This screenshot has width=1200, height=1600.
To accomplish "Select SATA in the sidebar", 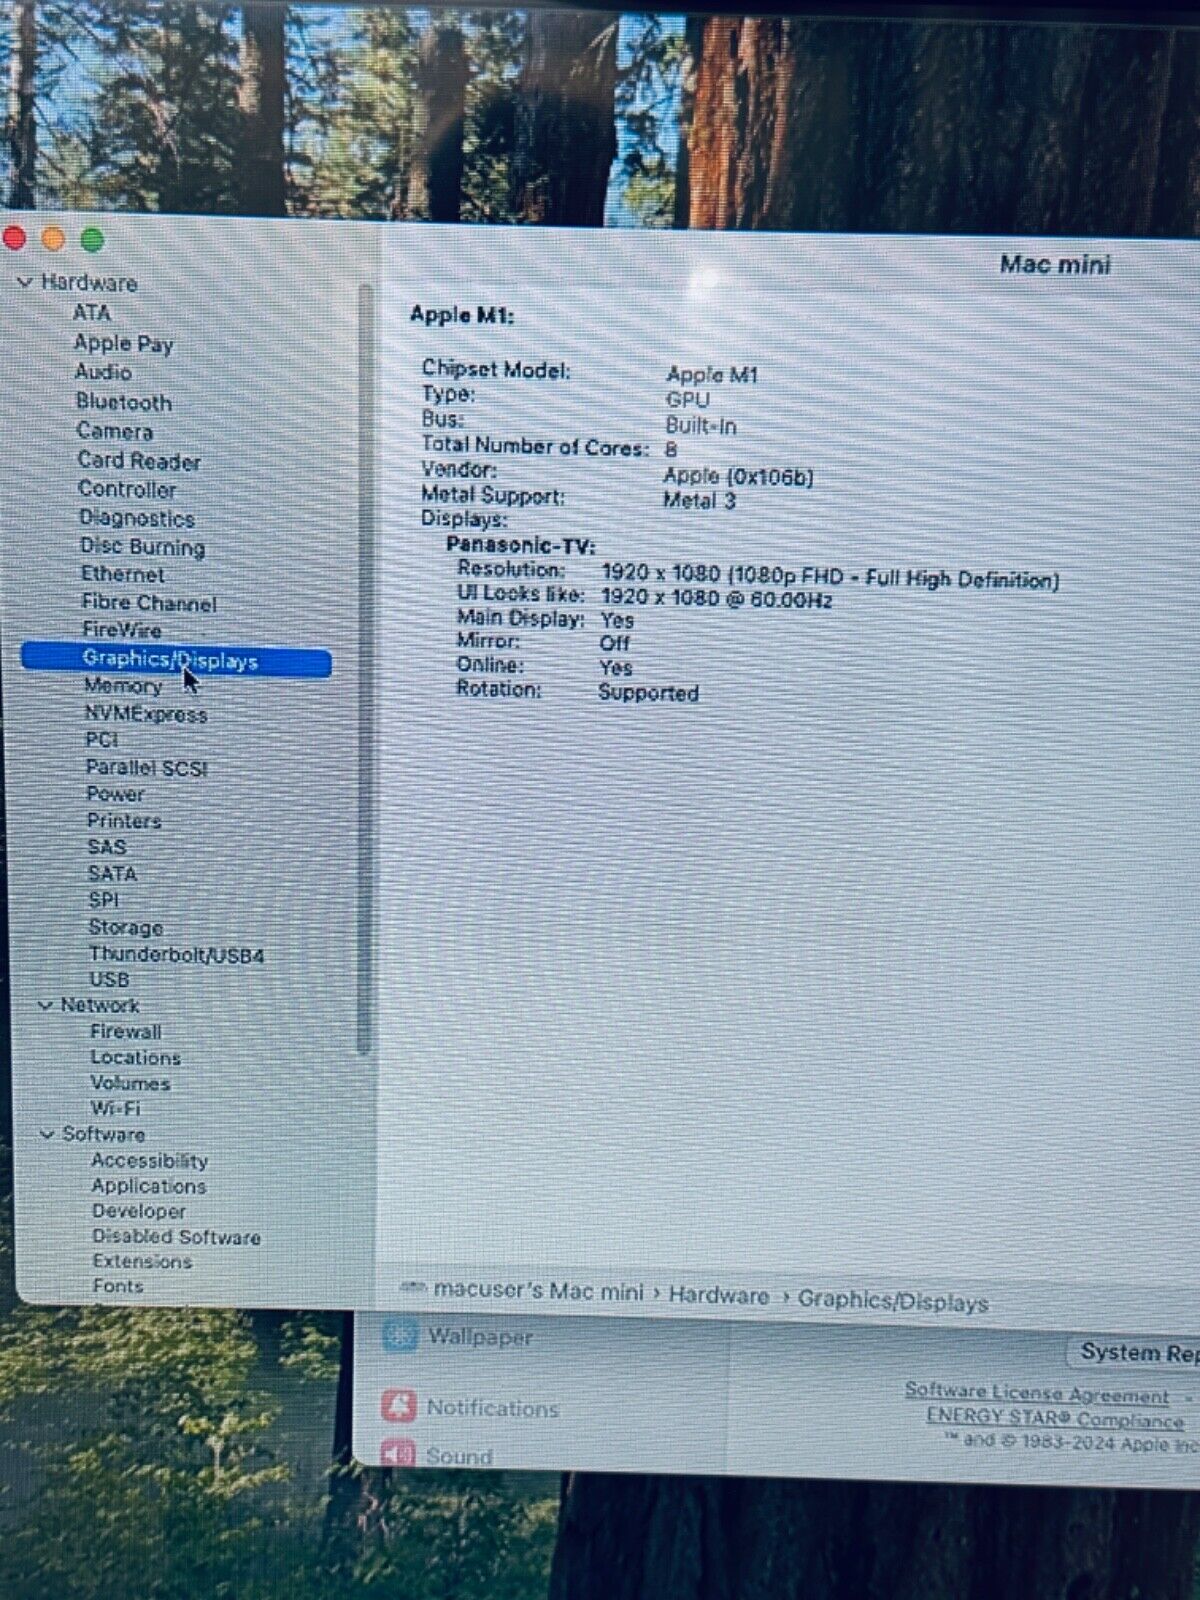I will pyautogui.click(x=112, y=874).
